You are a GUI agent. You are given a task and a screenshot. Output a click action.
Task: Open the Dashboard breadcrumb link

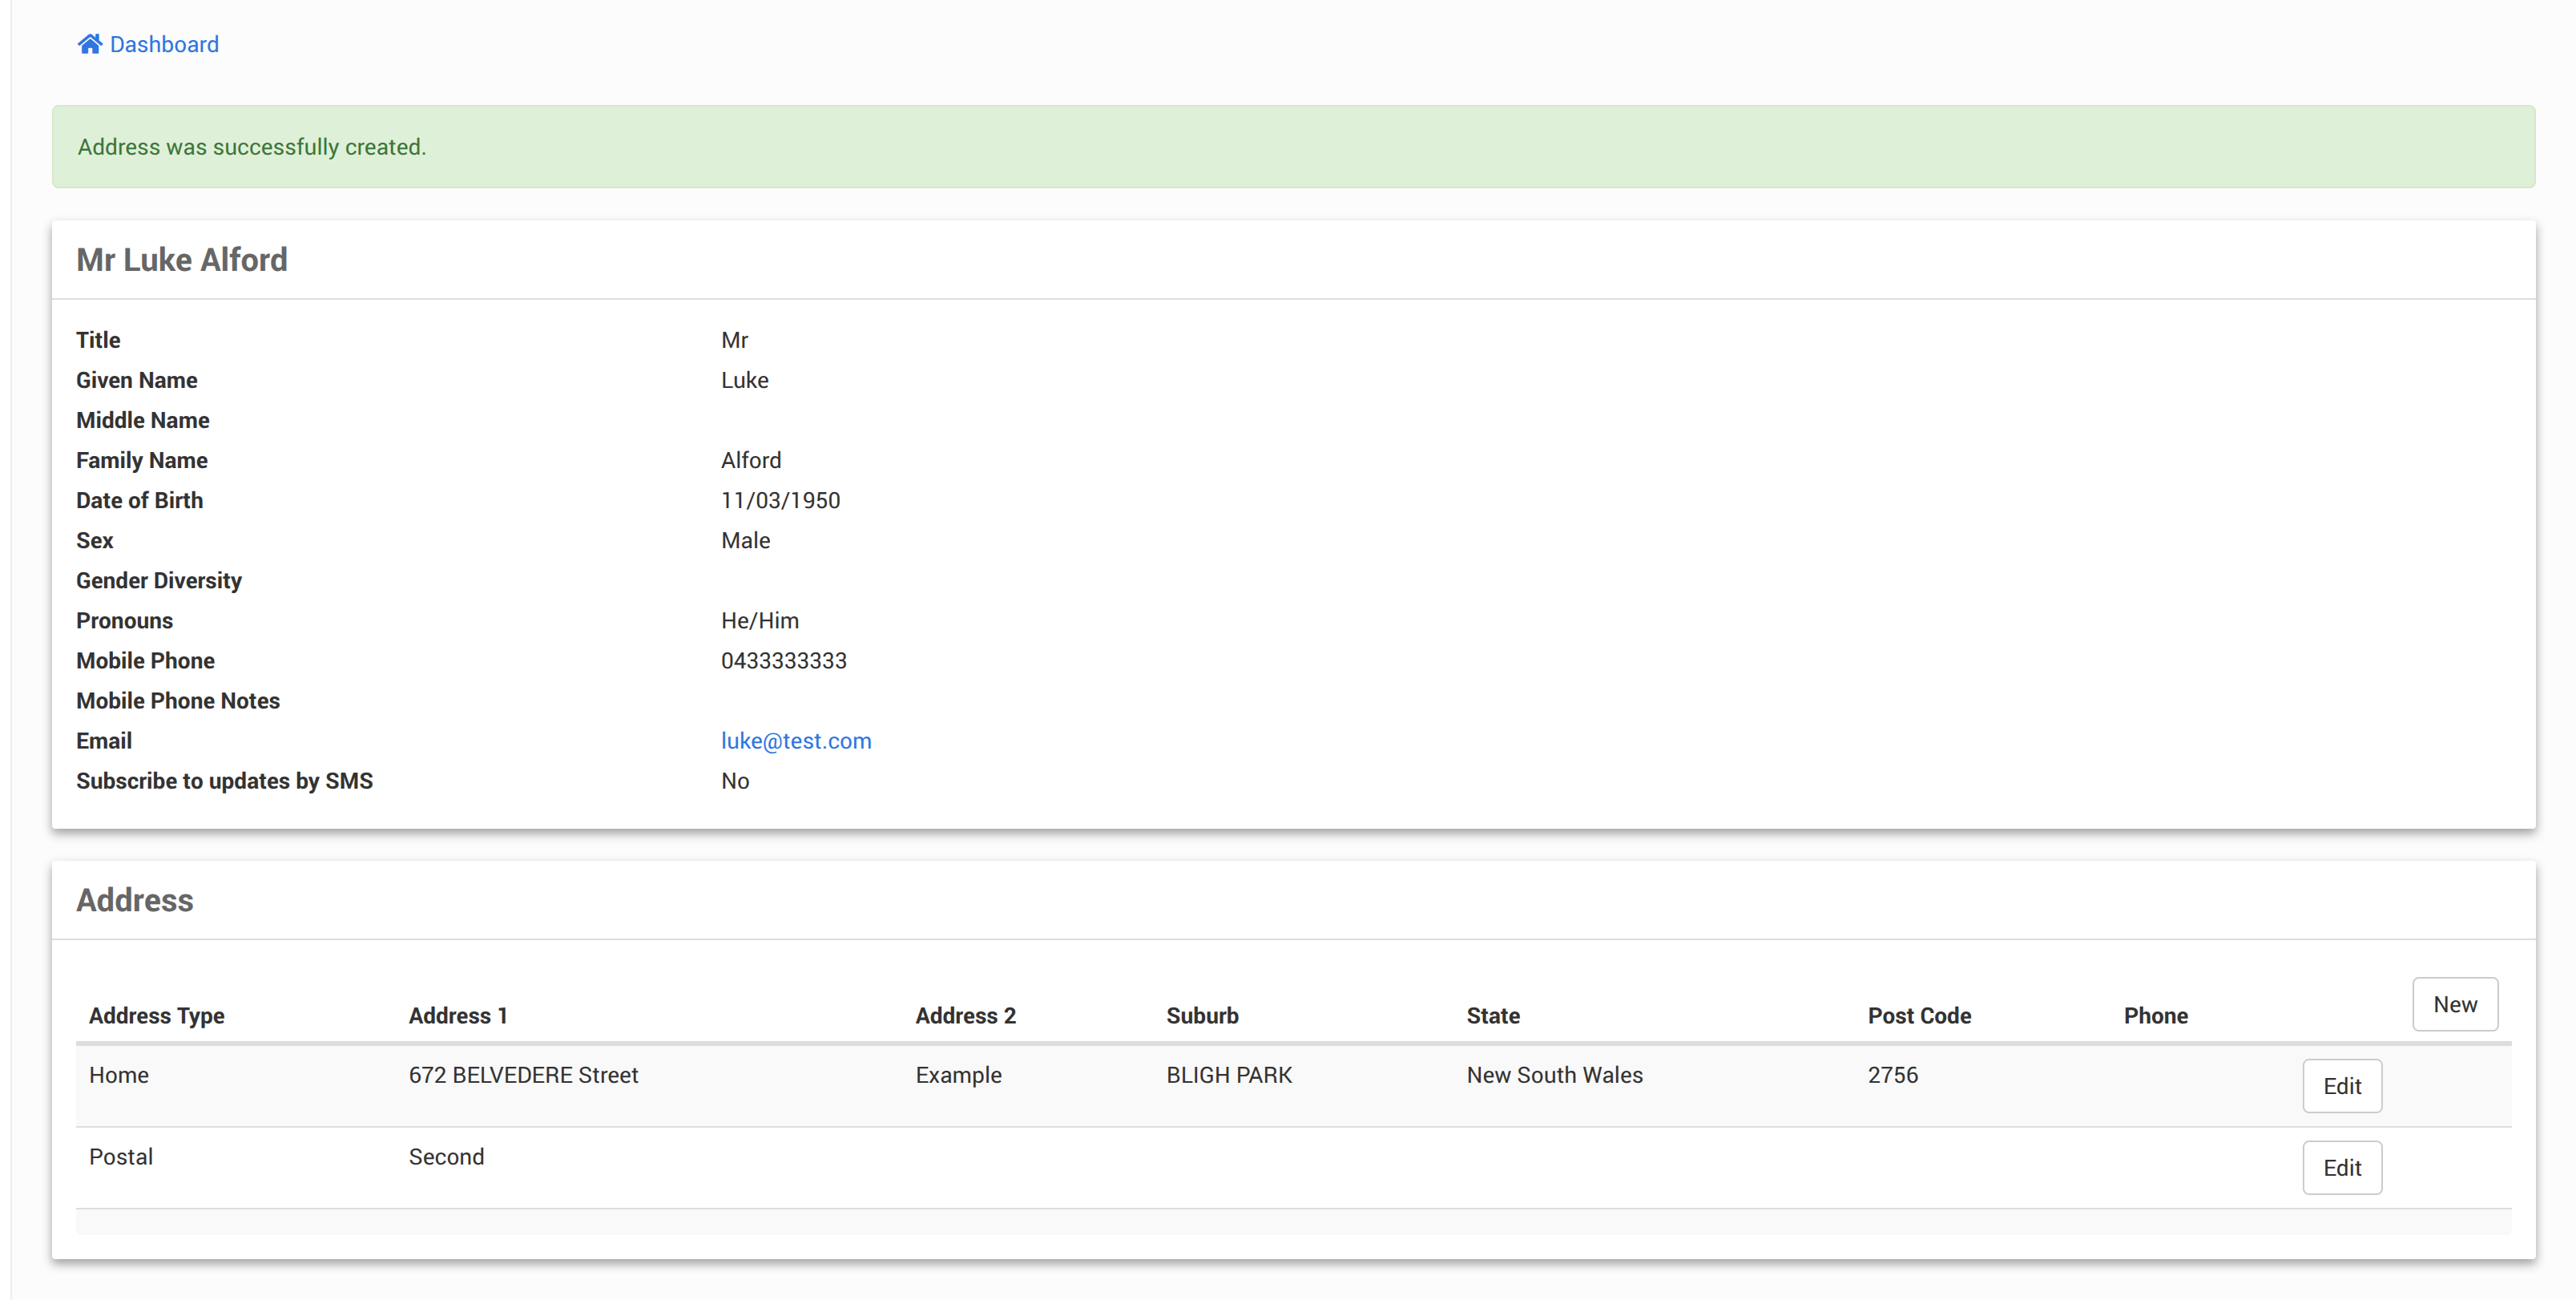pos(164,44)
